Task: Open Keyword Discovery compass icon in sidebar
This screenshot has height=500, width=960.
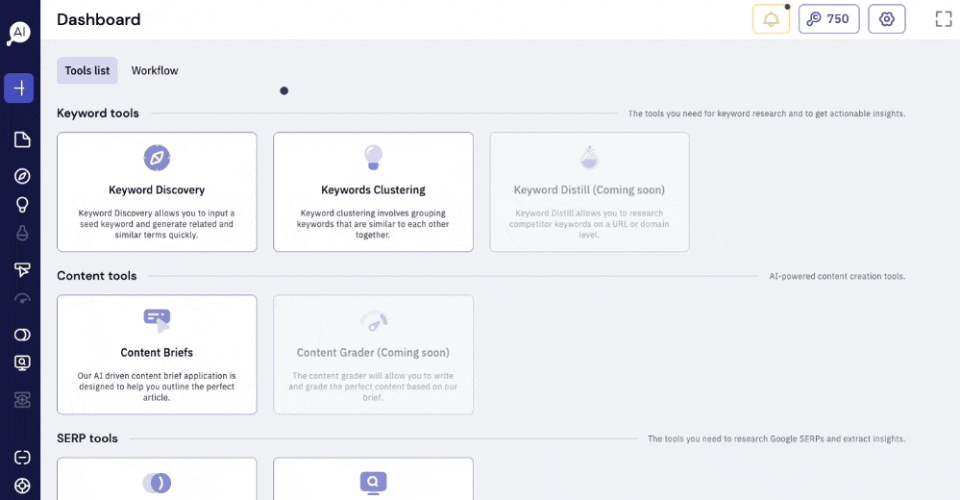Action: point(22,176)
